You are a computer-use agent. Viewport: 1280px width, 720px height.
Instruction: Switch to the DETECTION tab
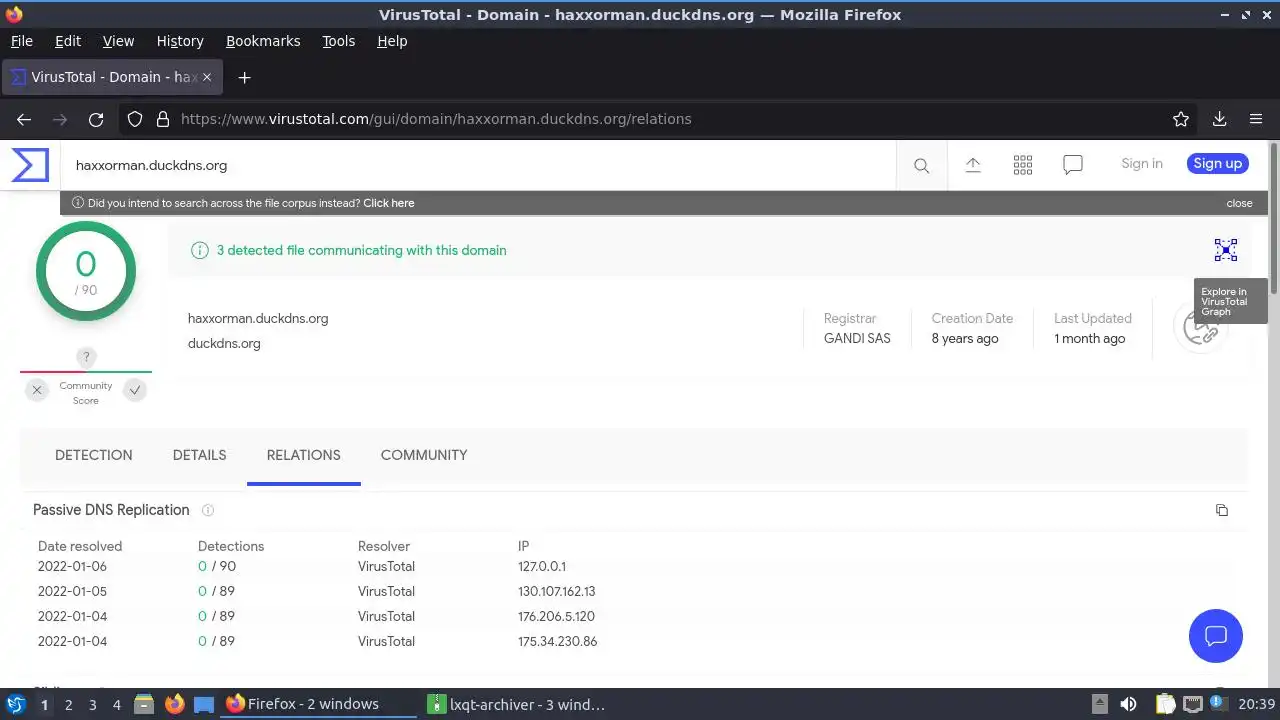tap(93, 455)
